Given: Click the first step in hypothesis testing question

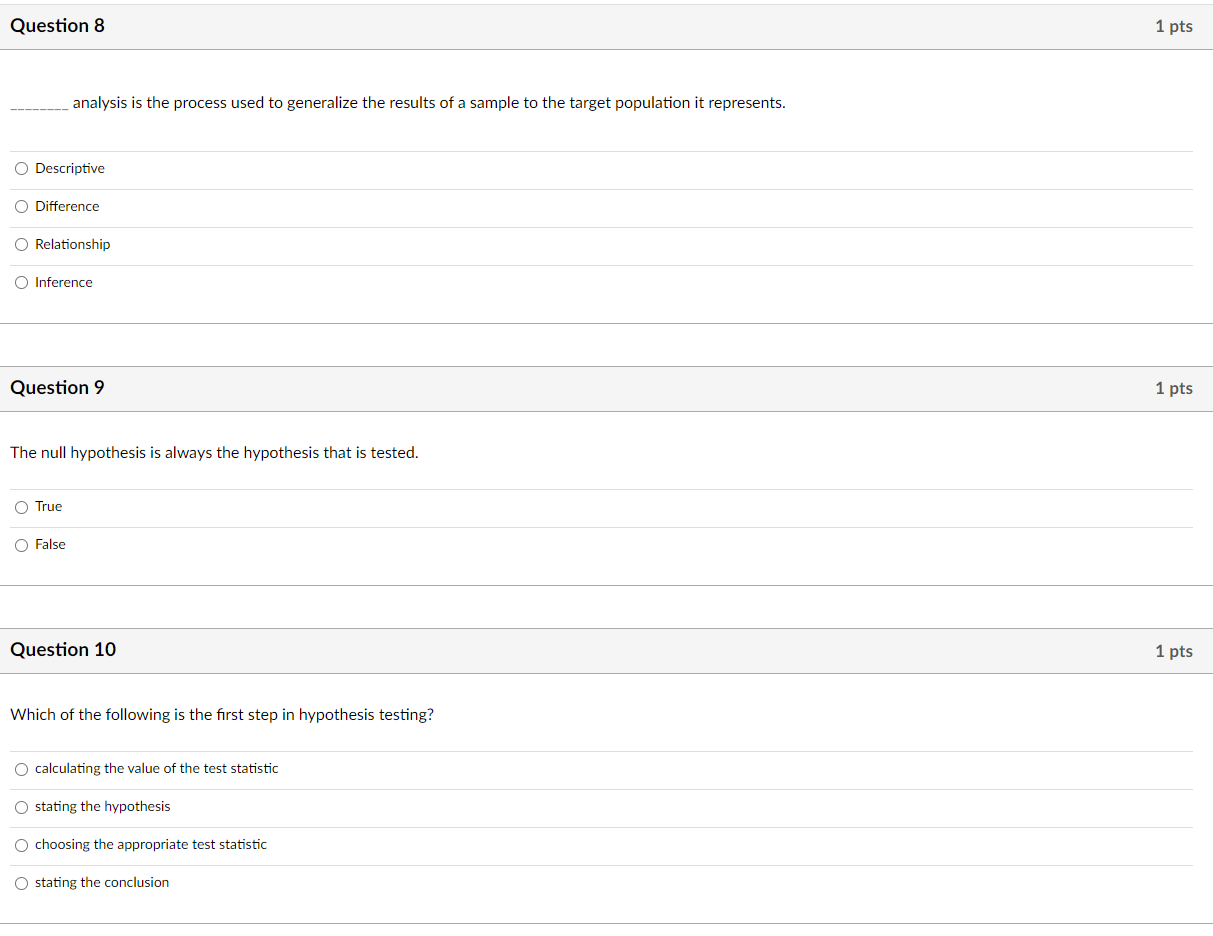Looking at the screenshot, I should (x=222, y=715).
